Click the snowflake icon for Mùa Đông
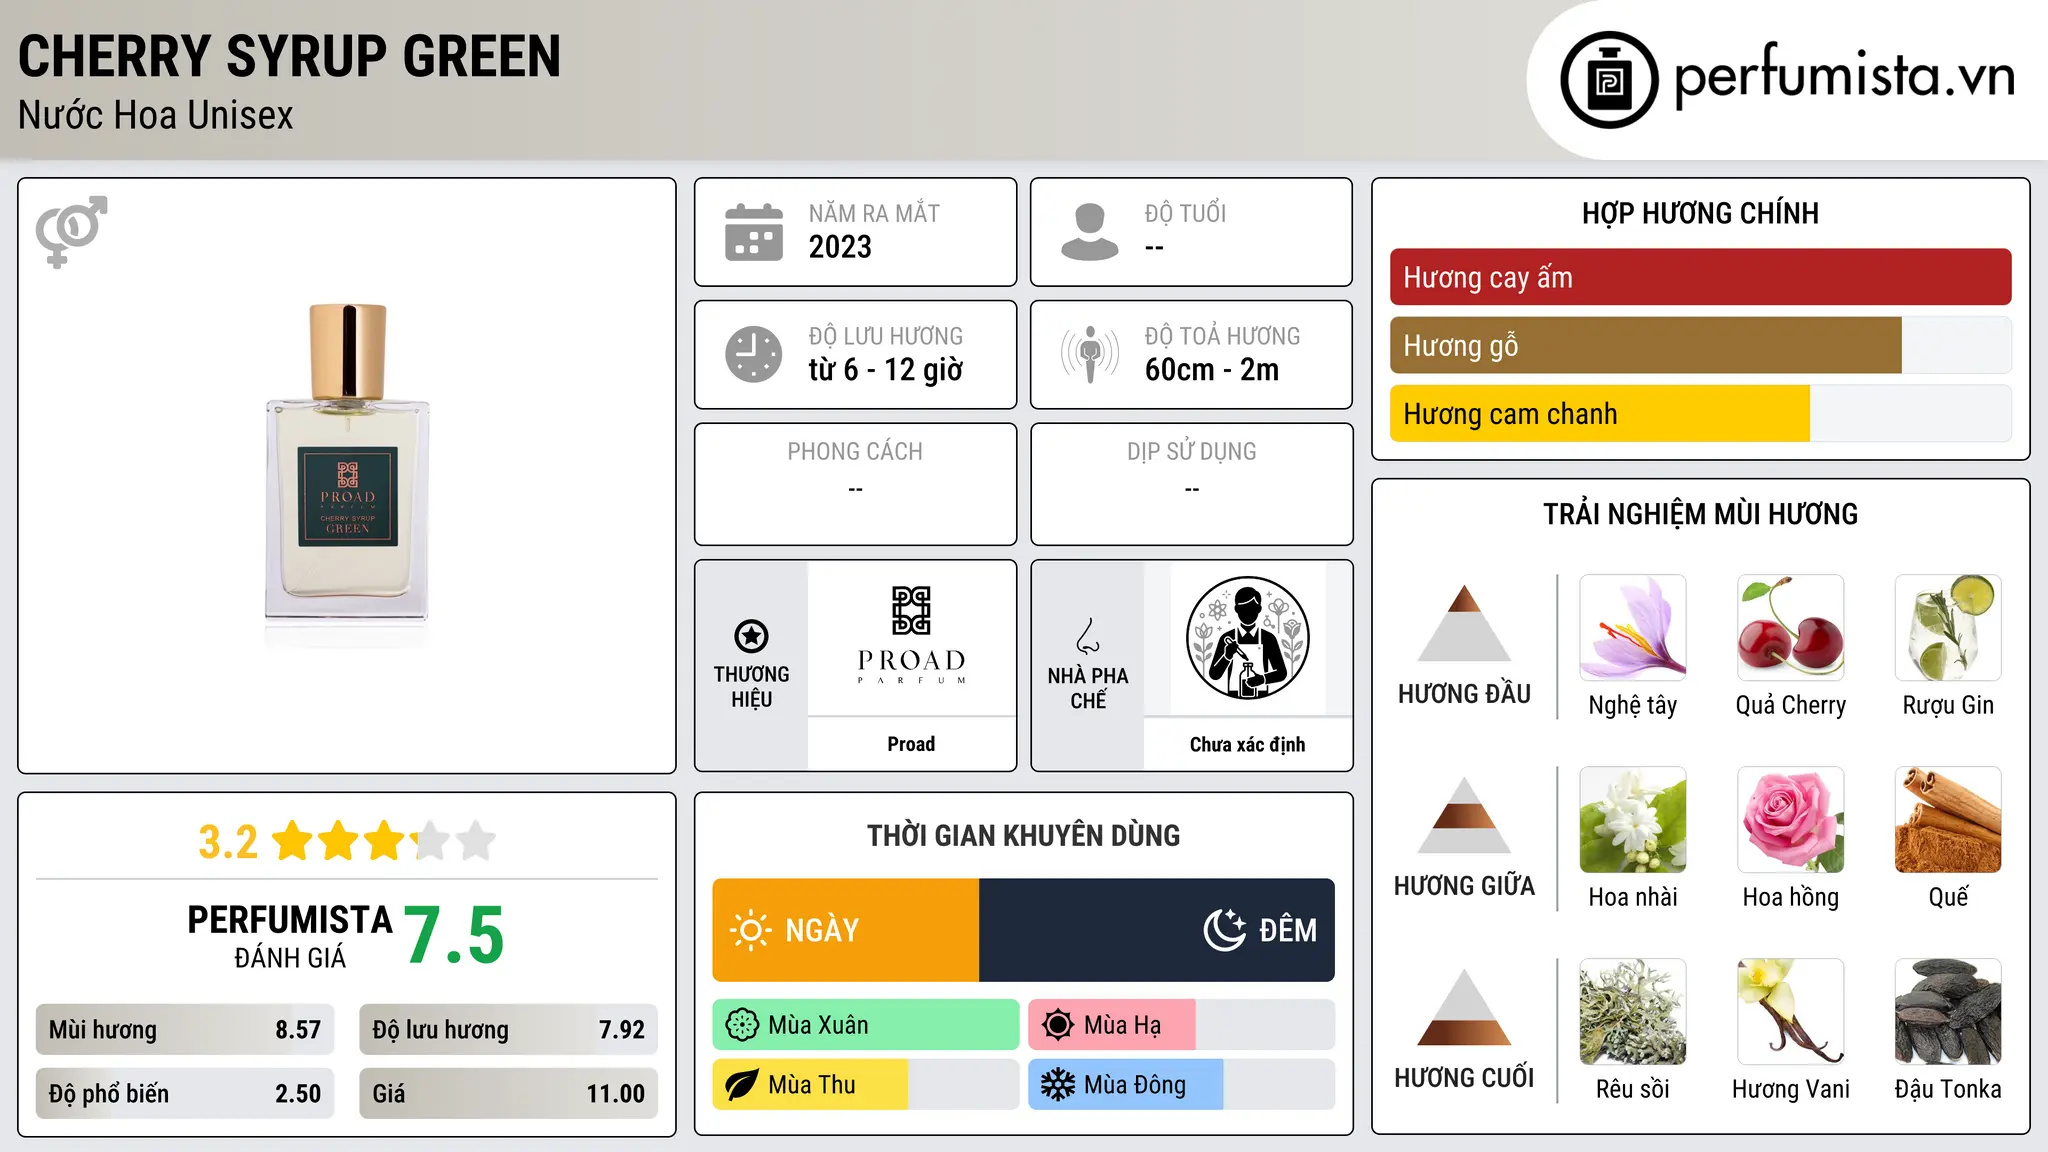Screen dimensions: 2048x1152 click(x=1057, y=1085)
